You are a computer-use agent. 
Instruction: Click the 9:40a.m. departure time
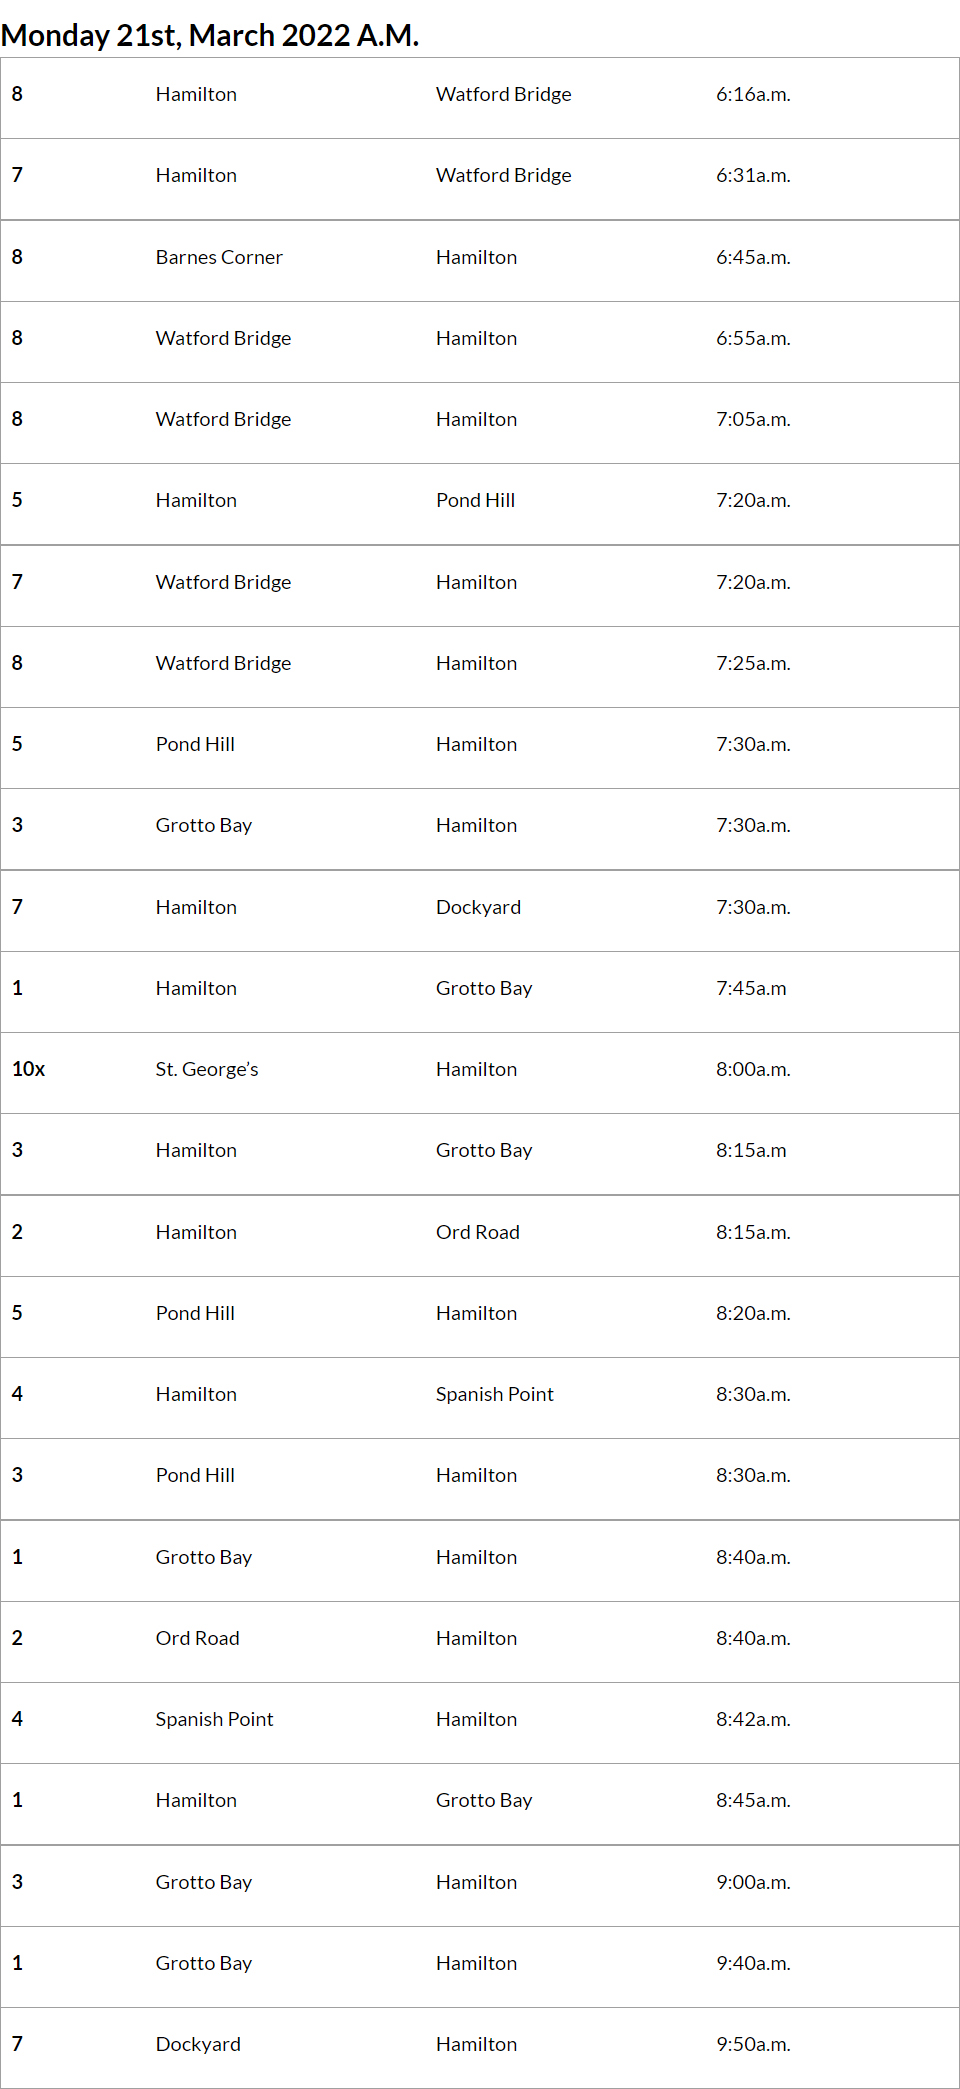pyautogui.click(x=753, y=1964)
